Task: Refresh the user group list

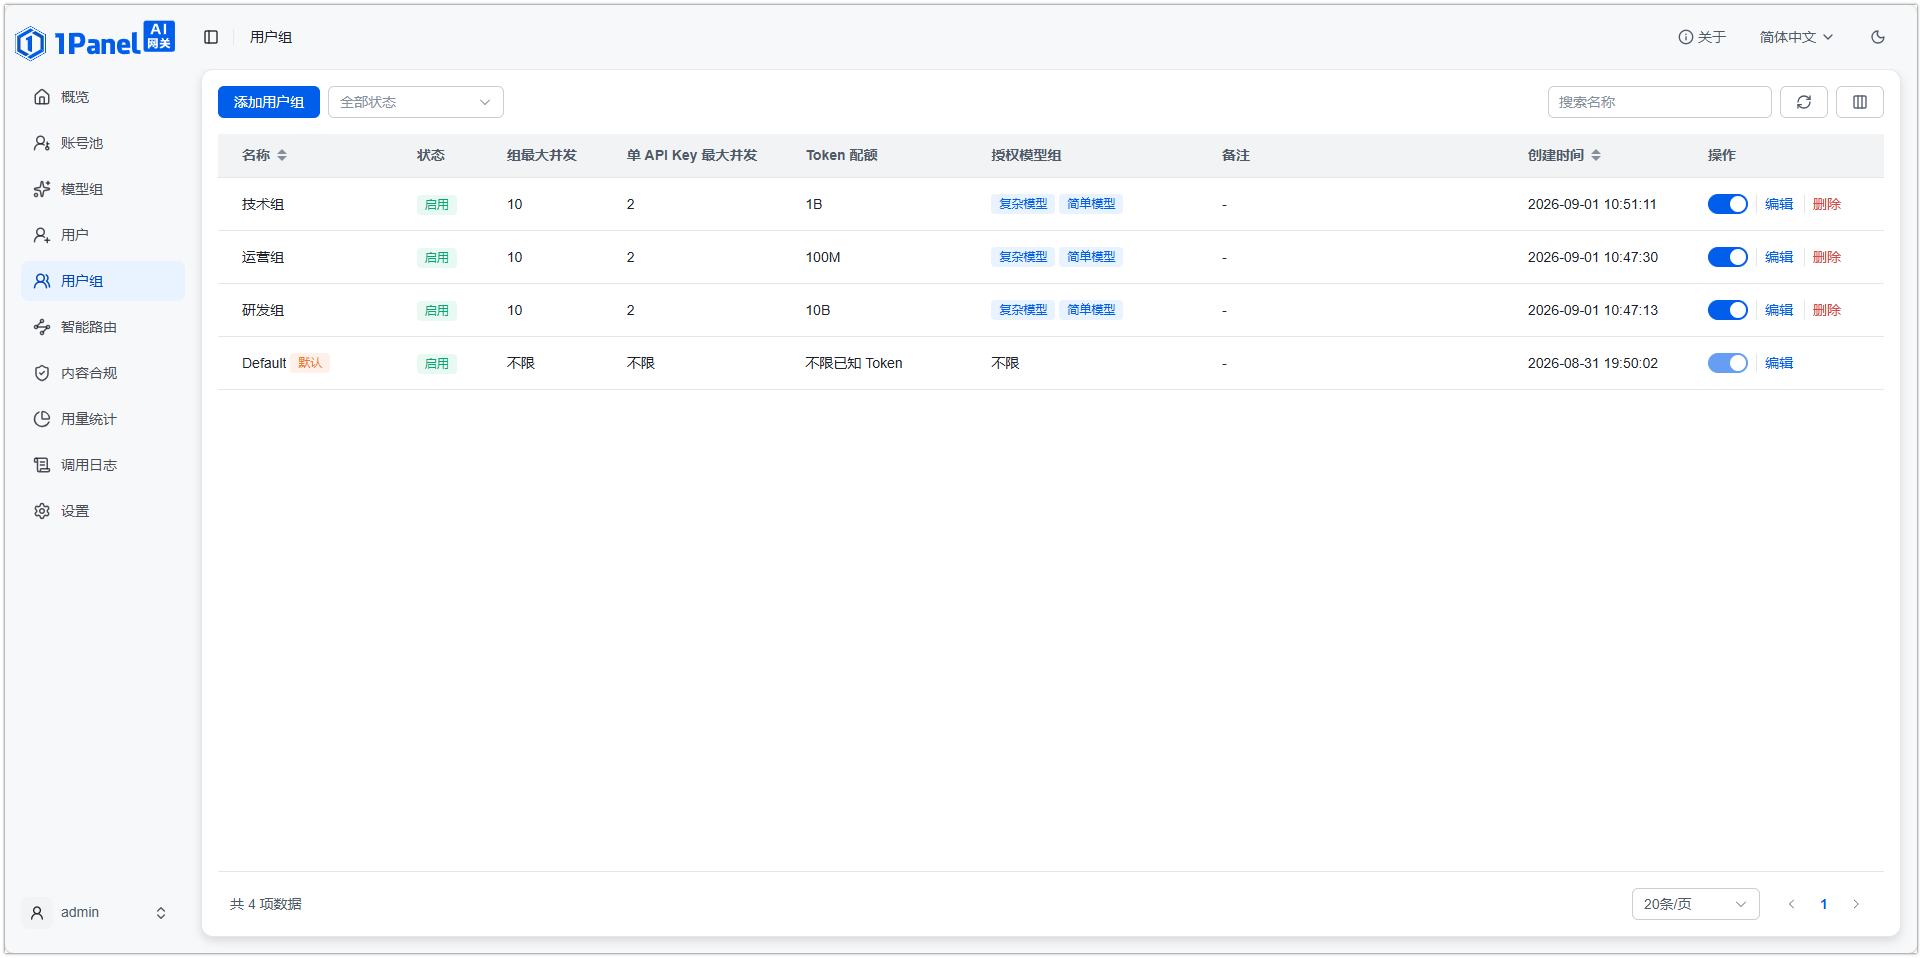Action: point(1803,102)
